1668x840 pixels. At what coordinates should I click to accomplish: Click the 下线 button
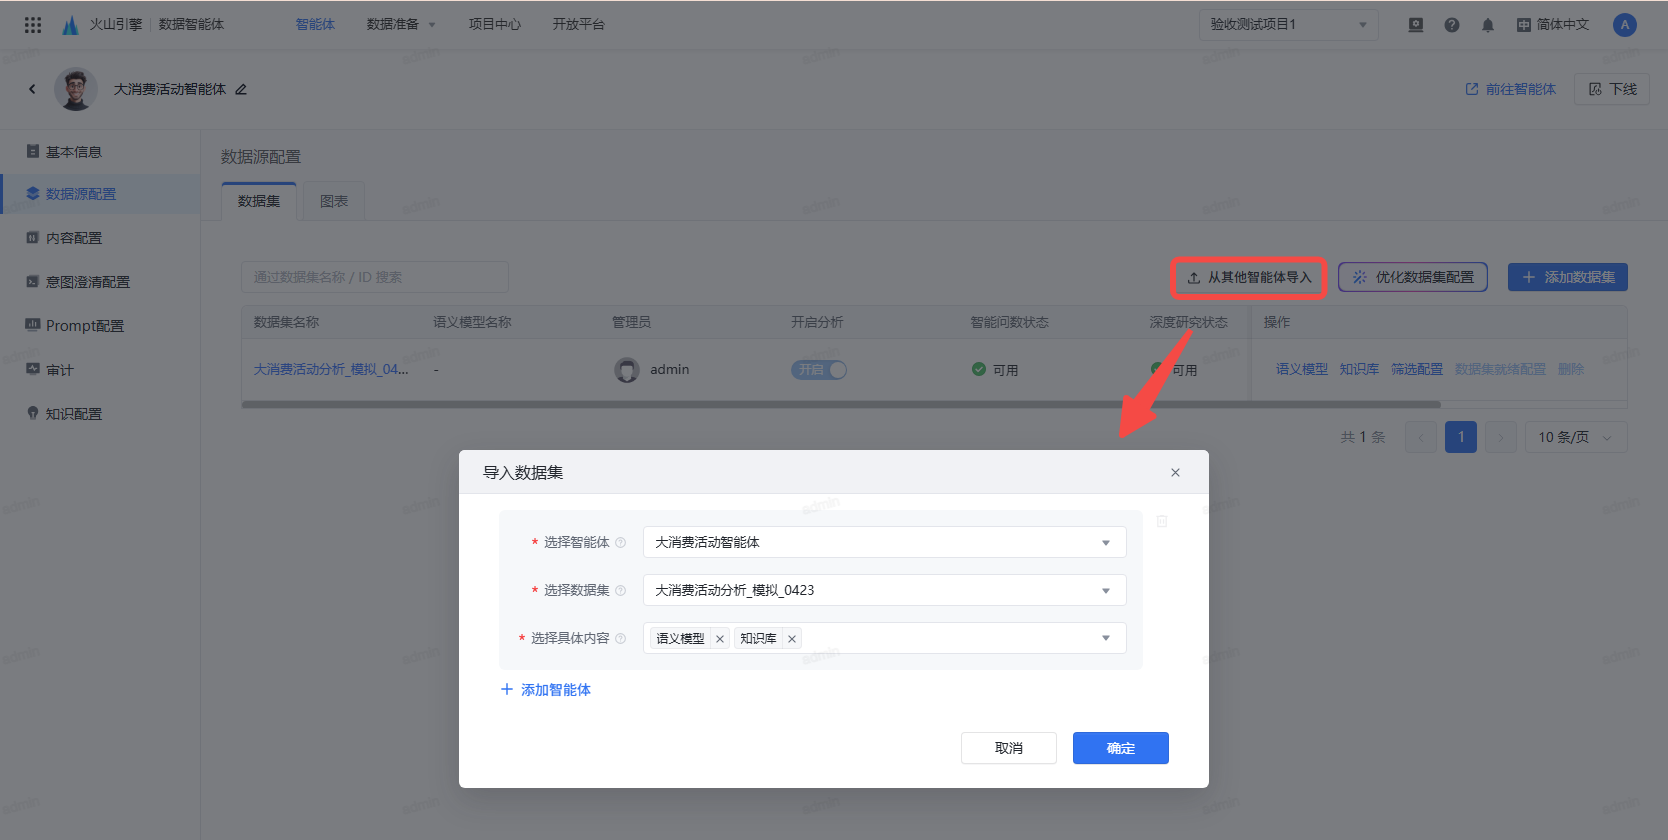coord(1612,89)
